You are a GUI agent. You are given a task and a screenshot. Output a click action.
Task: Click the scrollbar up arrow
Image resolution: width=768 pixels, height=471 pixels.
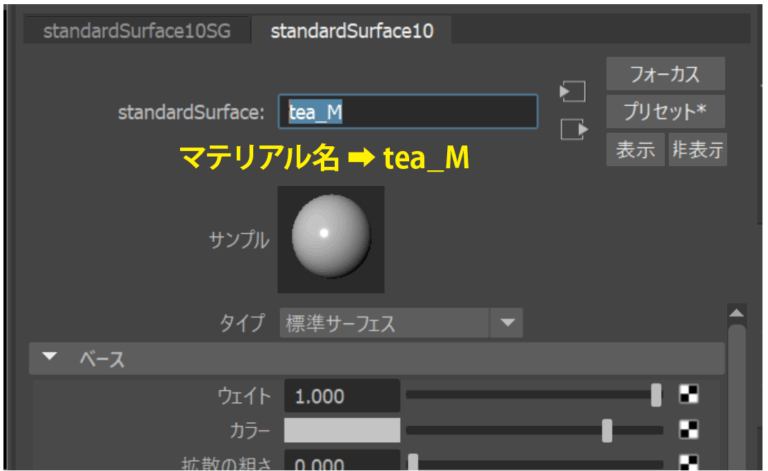[737, 315]
